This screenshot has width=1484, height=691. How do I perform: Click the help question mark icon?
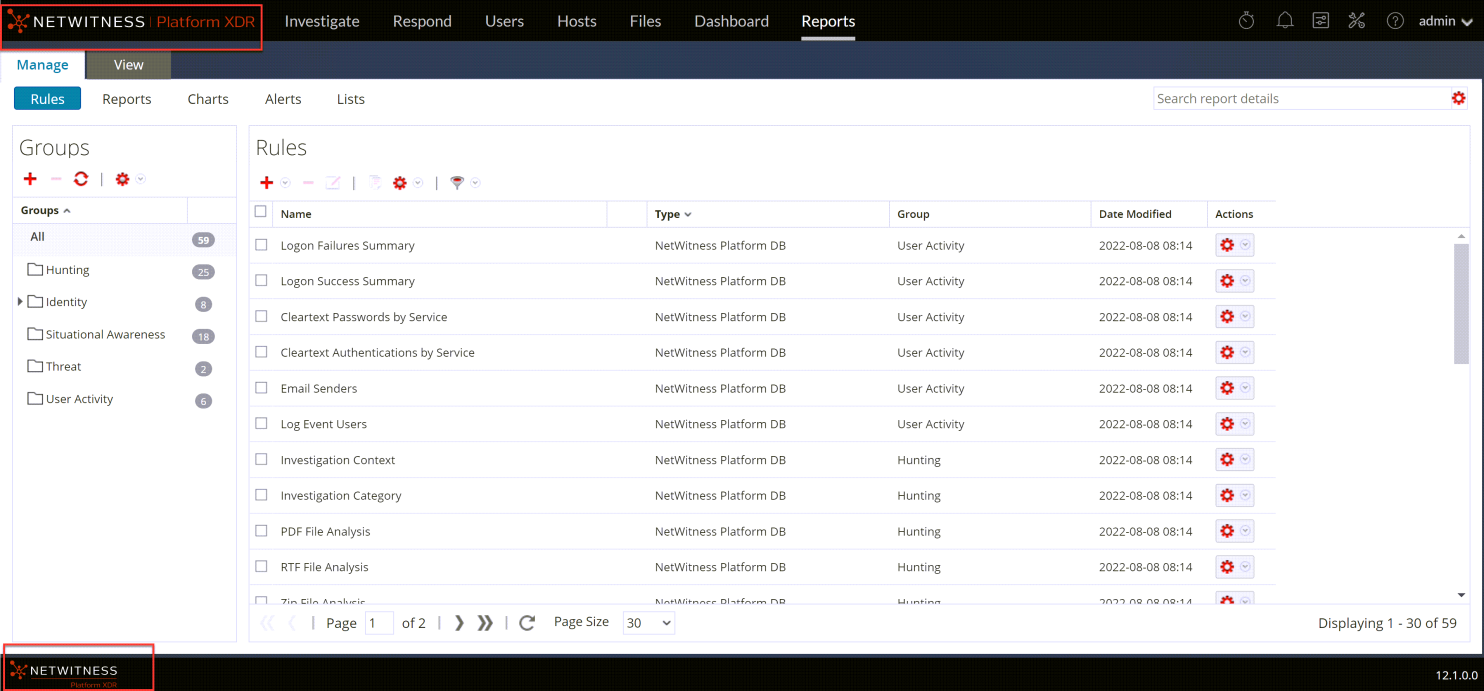pyautogui.click(x=1394, y=19)
